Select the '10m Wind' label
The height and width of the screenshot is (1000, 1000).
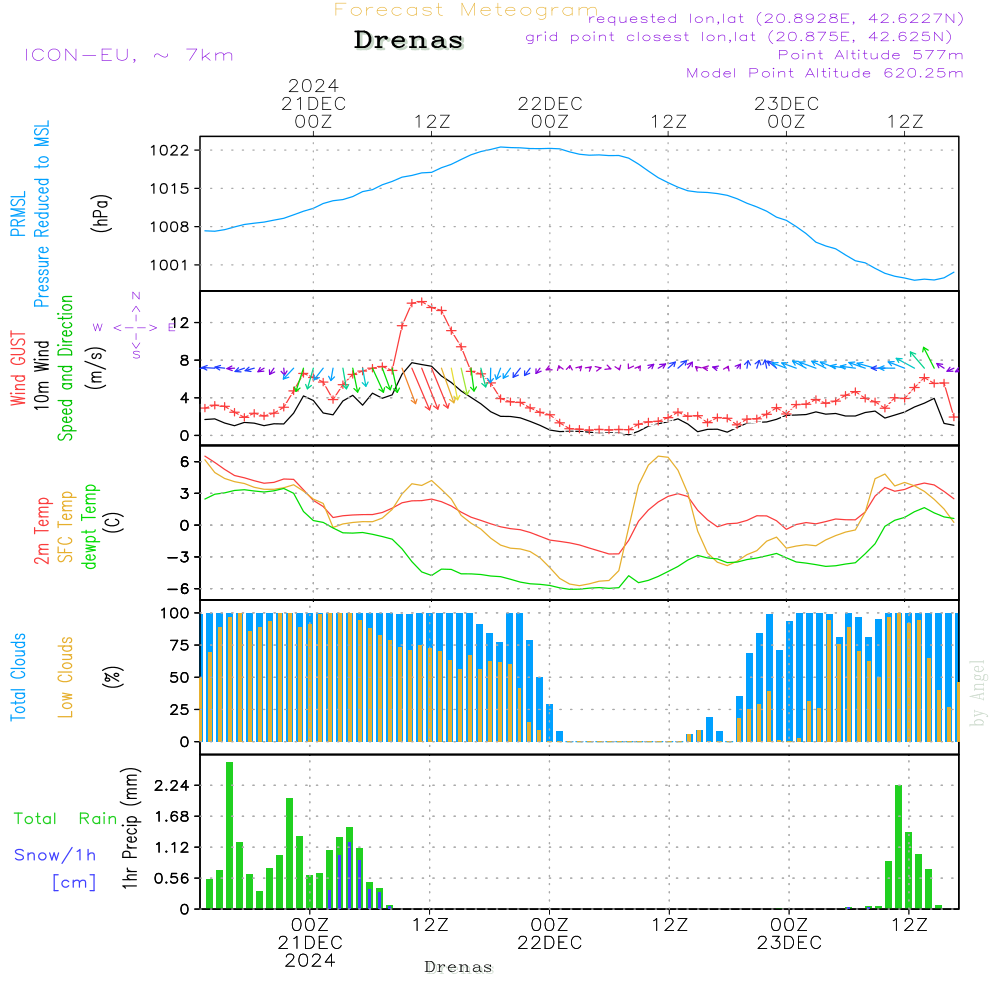coord(41,374)
